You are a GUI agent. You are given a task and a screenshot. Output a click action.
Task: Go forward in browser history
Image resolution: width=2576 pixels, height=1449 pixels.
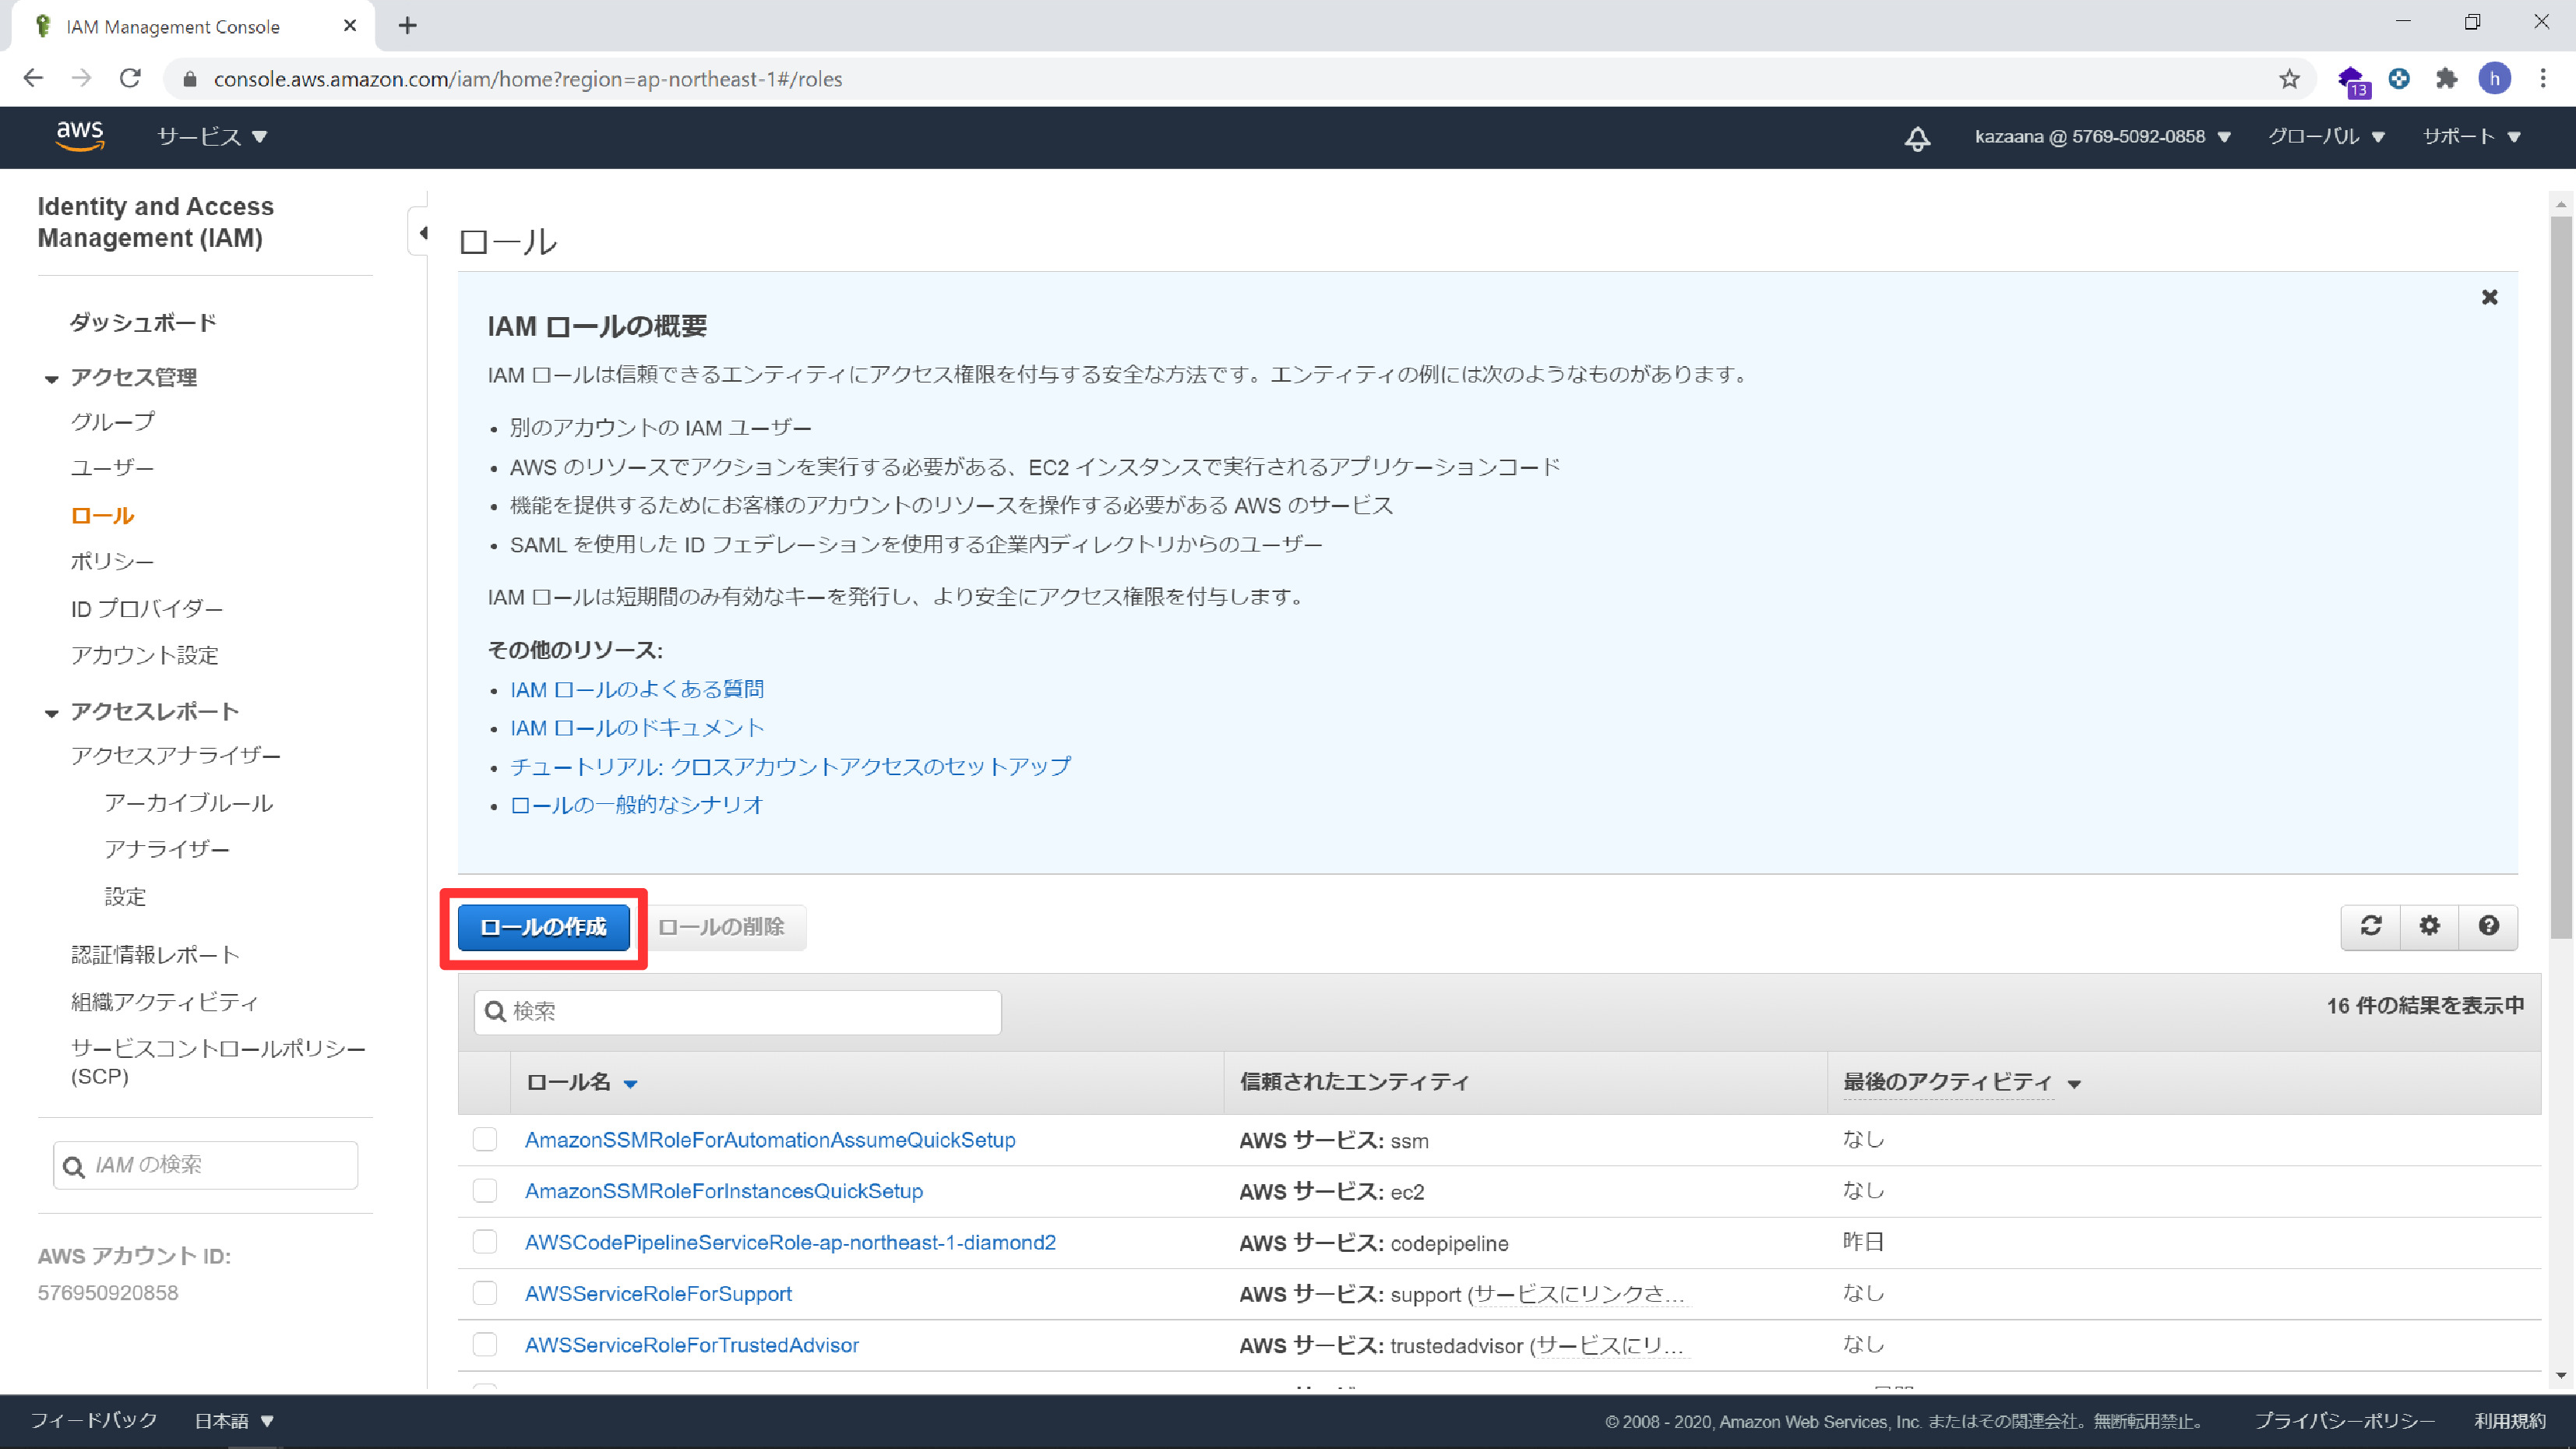[82, 79]
